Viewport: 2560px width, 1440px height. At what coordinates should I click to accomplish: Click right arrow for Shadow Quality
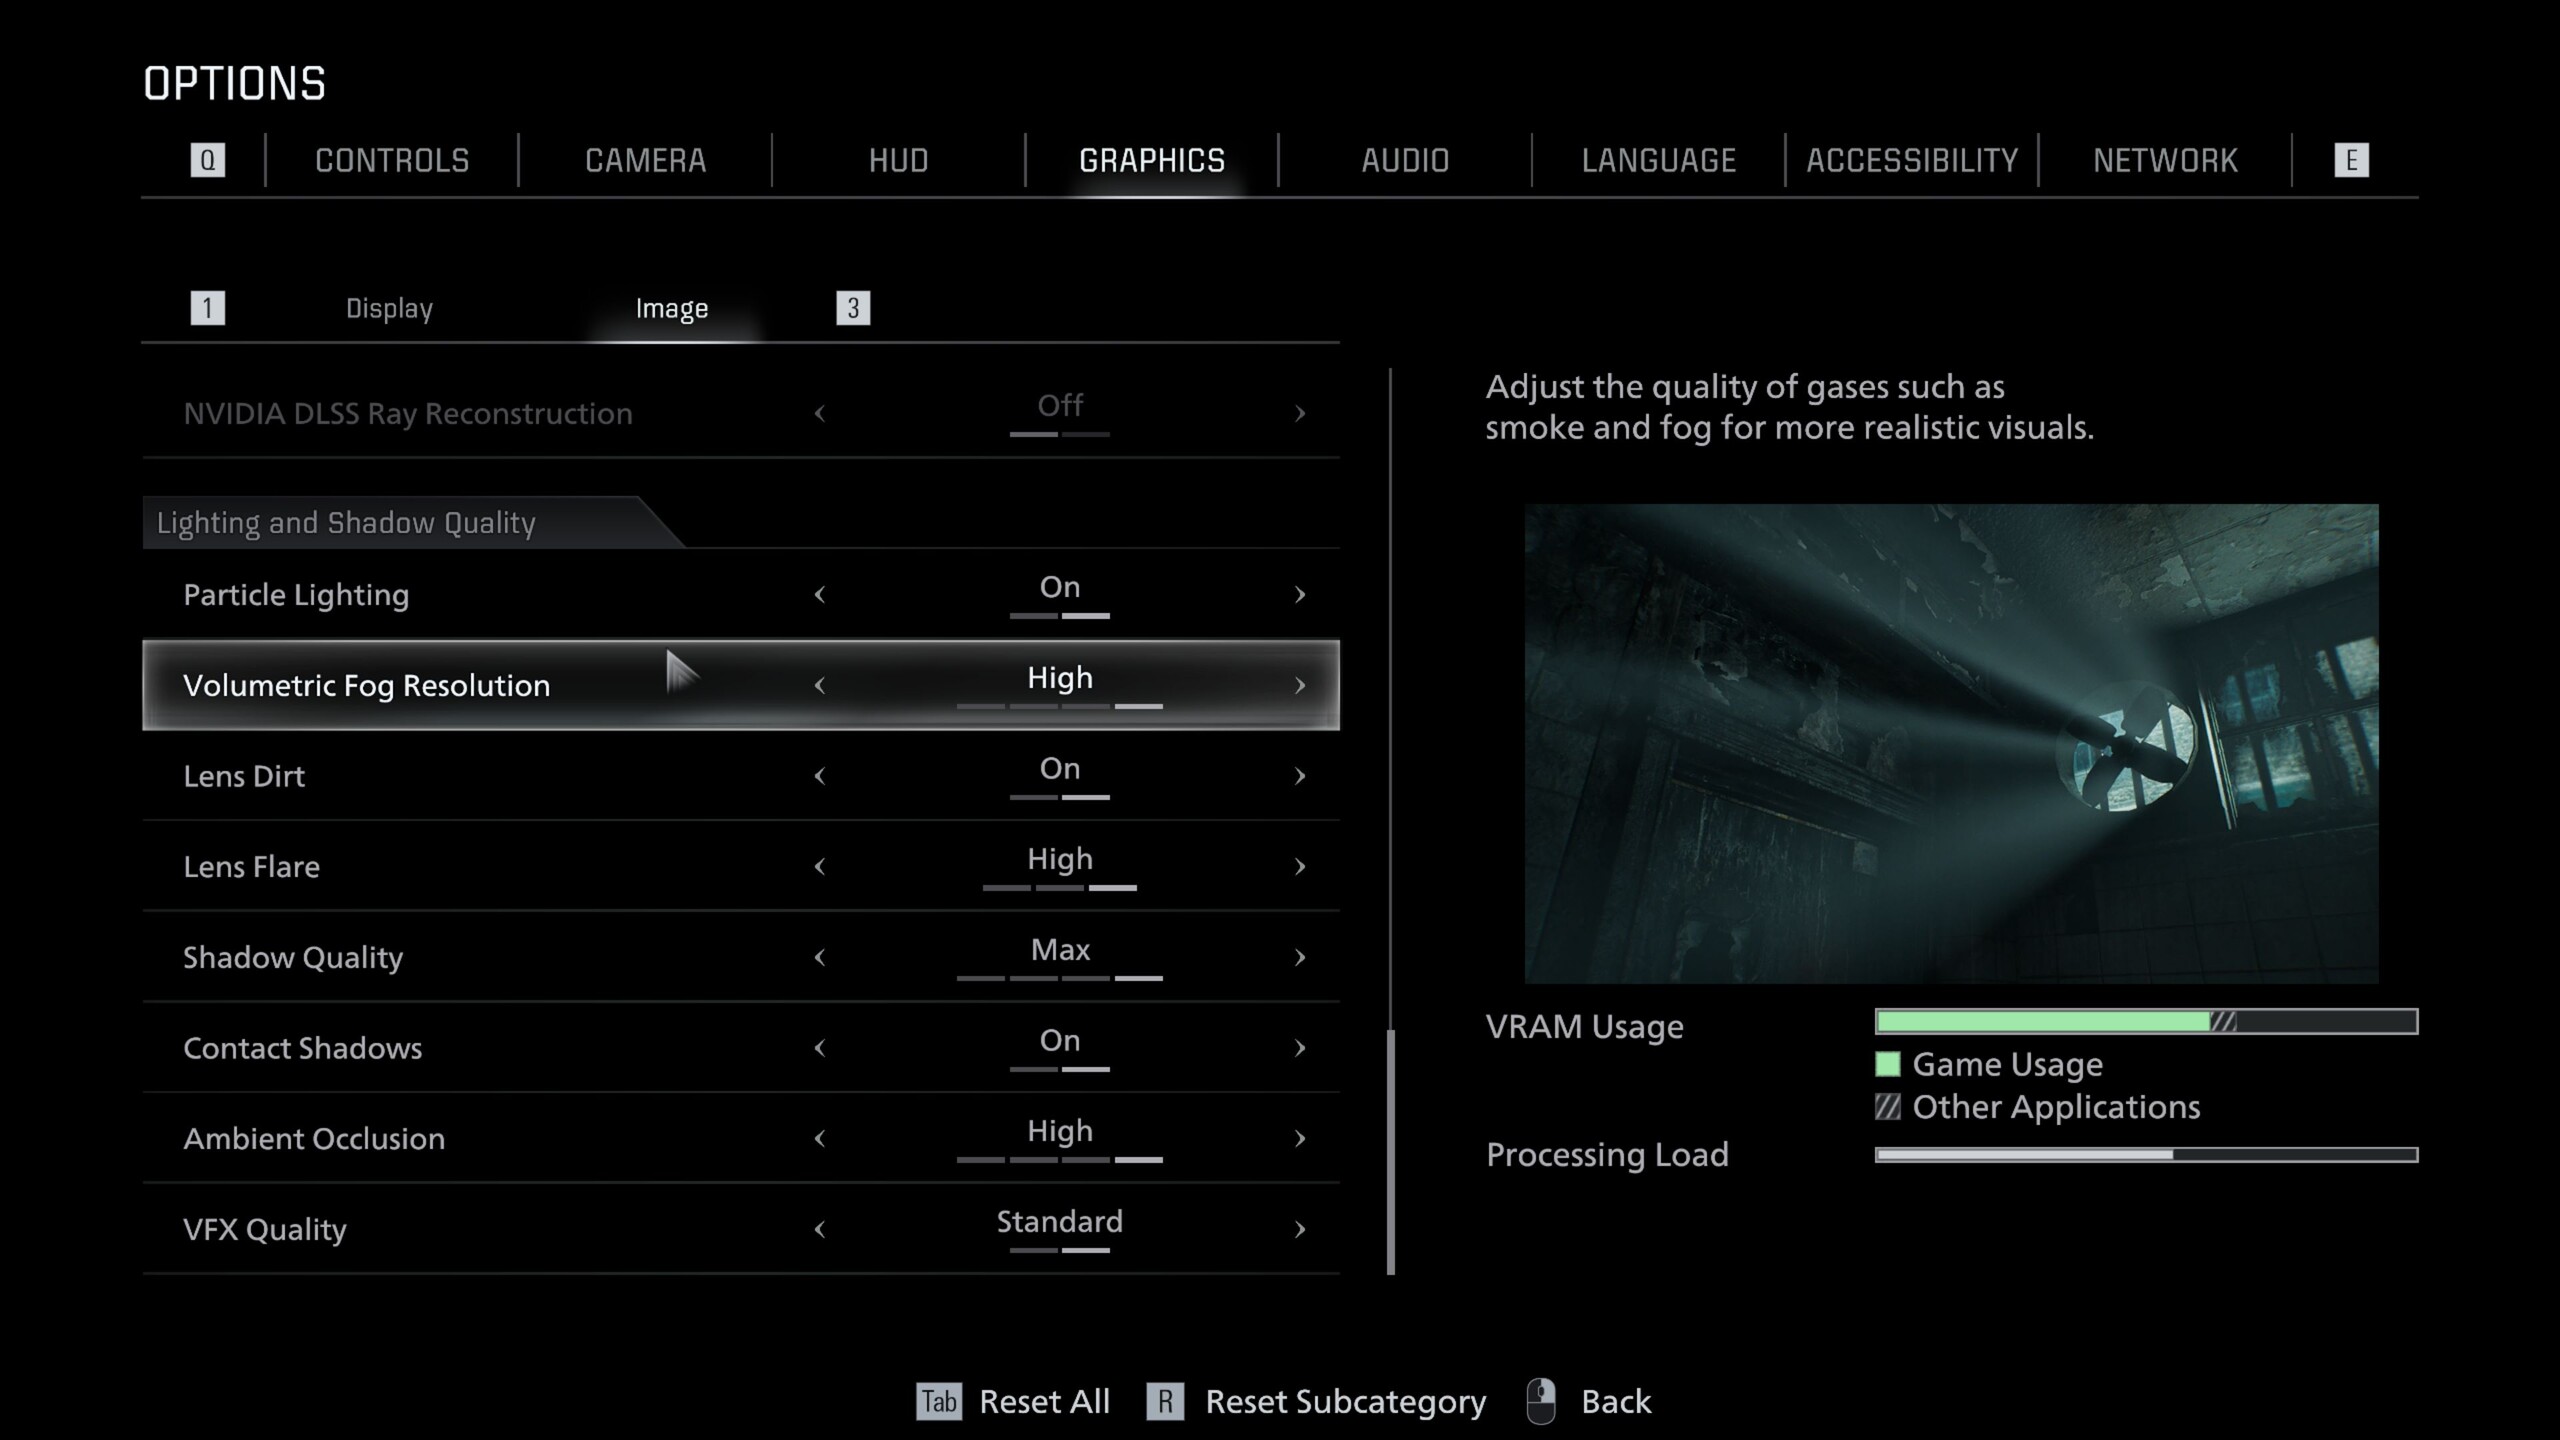[x=1299, y=957]
